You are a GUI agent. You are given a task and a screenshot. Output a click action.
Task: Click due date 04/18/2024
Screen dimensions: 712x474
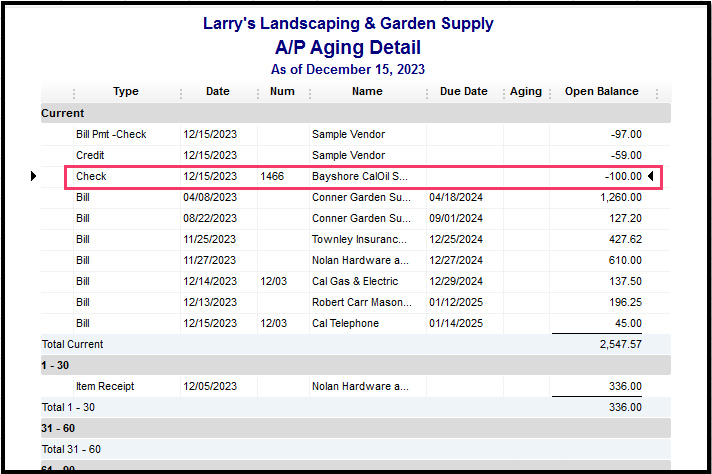pyautogui.click(x=456, y=198)
